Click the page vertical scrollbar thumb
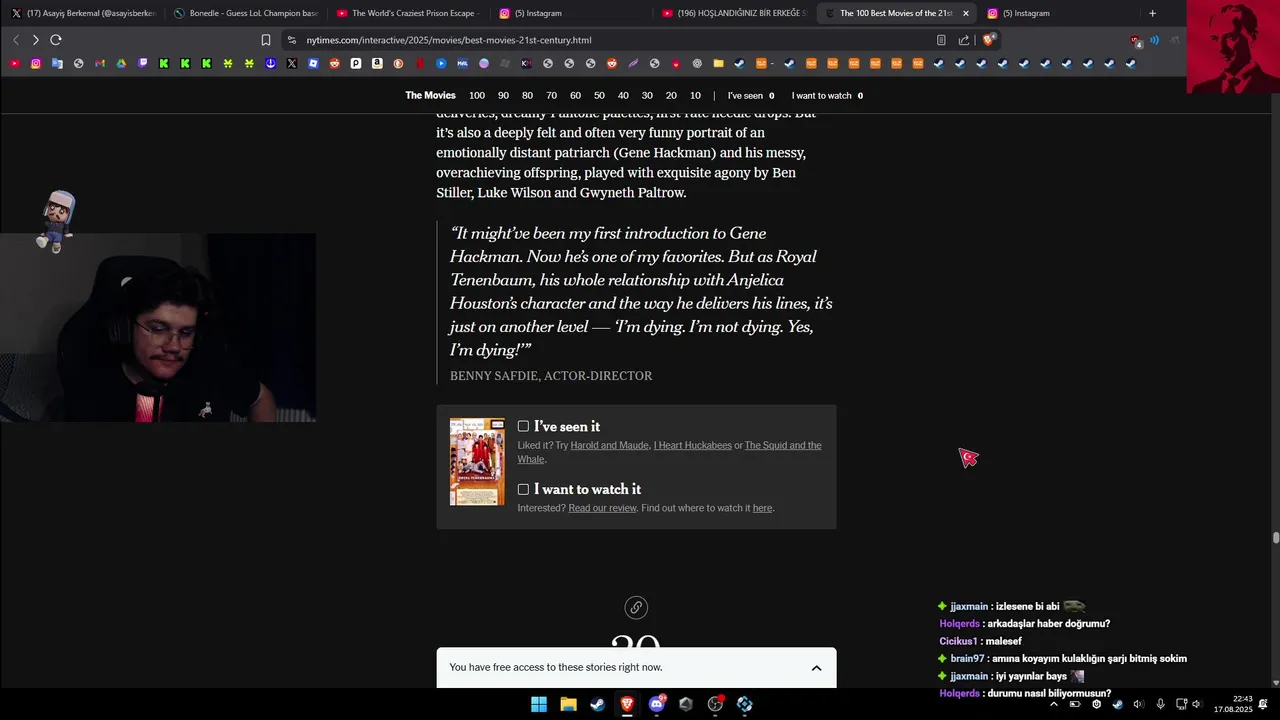The image size is (1280, 720). 1275,538
